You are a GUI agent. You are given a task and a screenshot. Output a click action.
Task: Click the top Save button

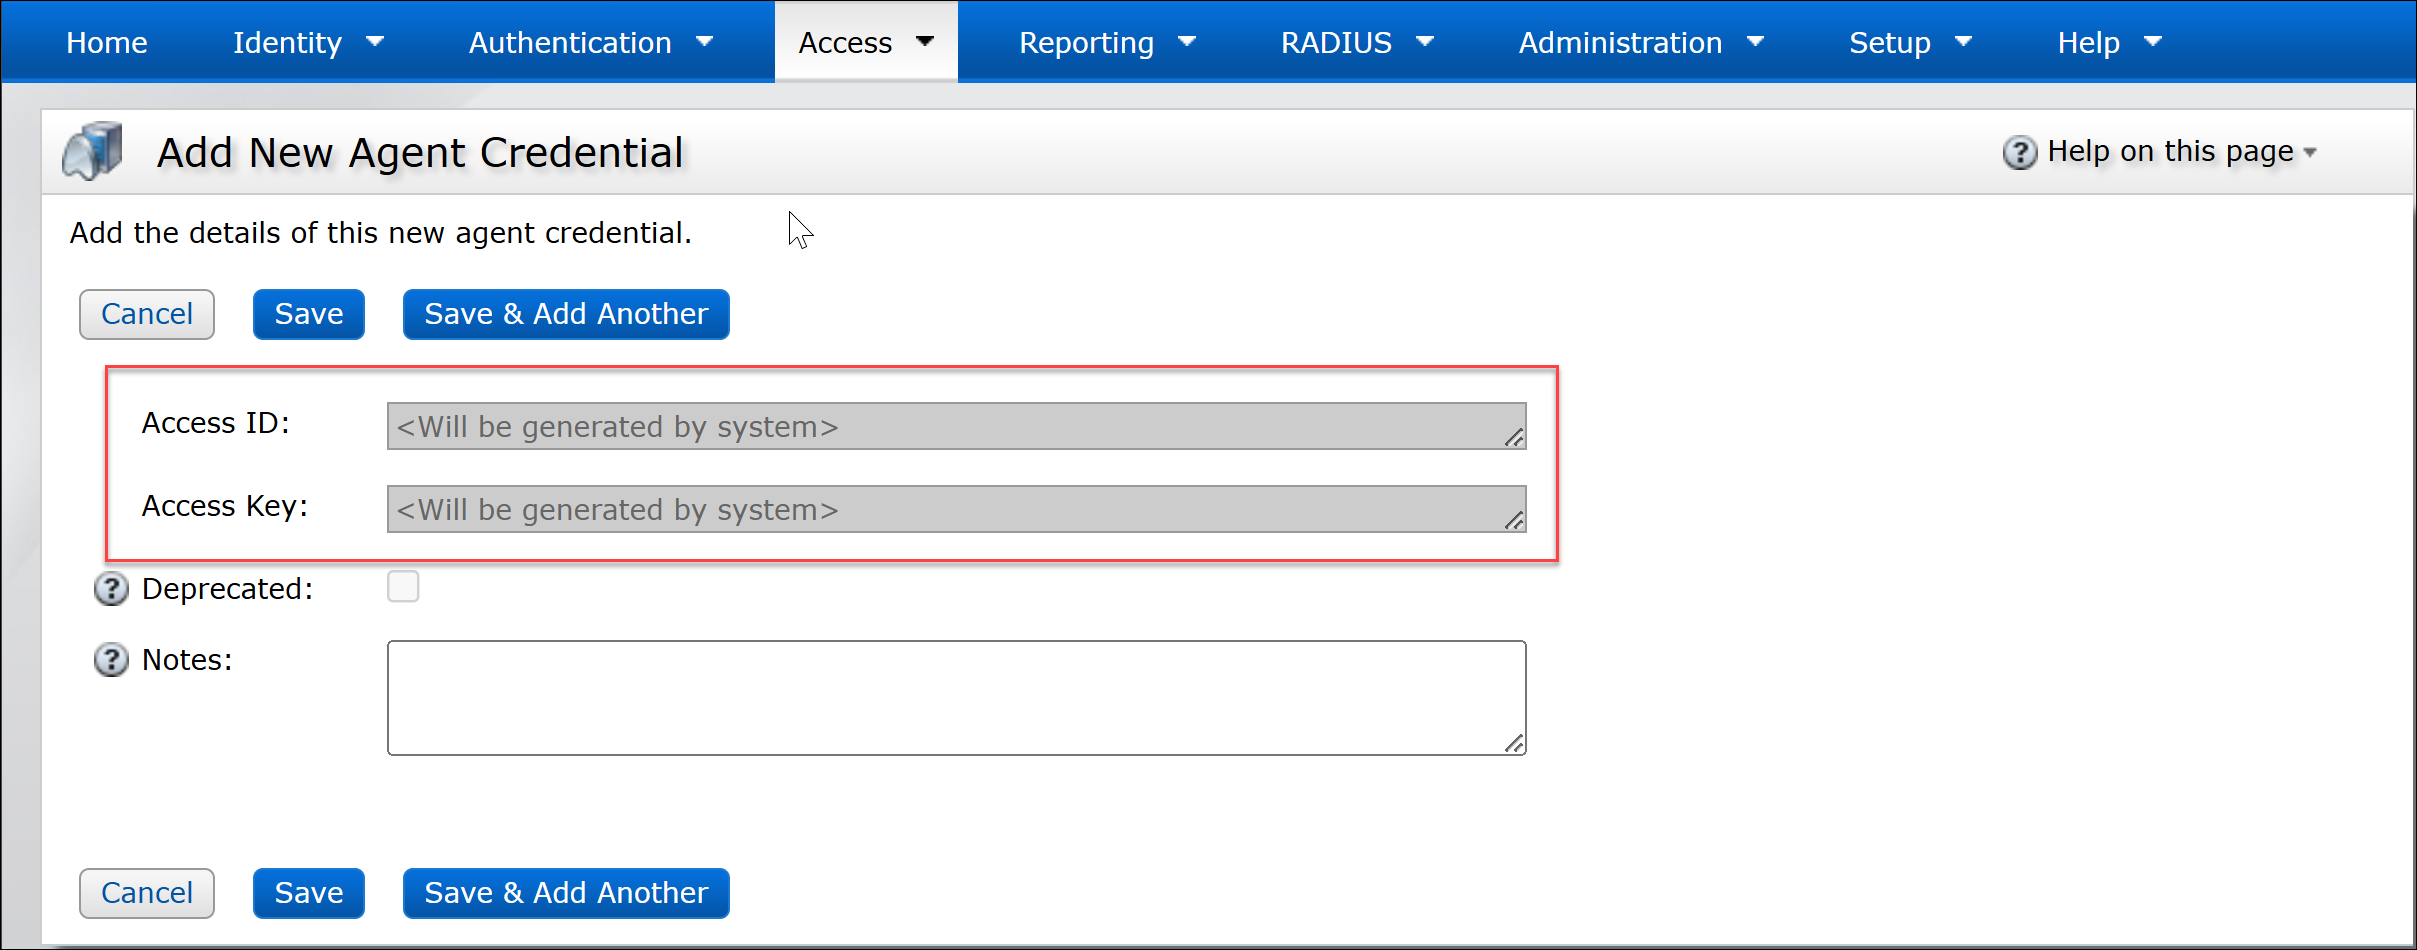(308, 314)
